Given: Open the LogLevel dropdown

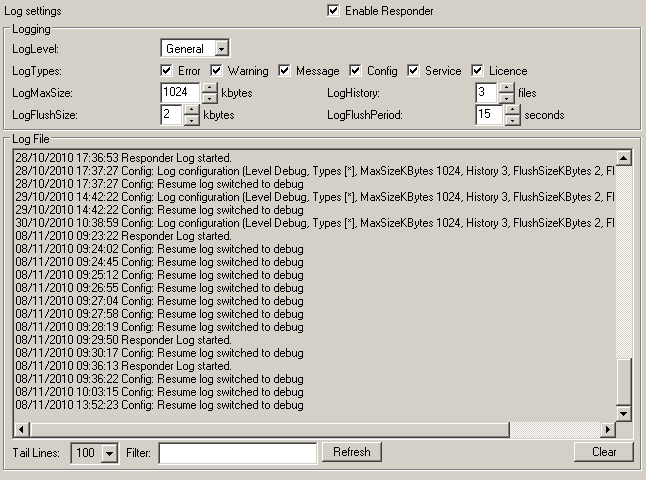Looking at the screenshot, I should coord(221,48).
